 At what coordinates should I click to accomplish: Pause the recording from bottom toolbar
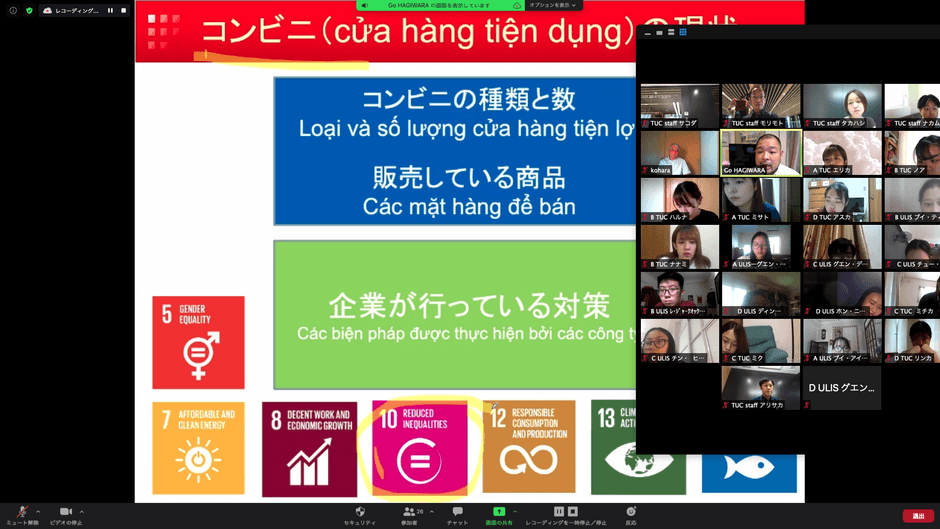pos(559,512)
